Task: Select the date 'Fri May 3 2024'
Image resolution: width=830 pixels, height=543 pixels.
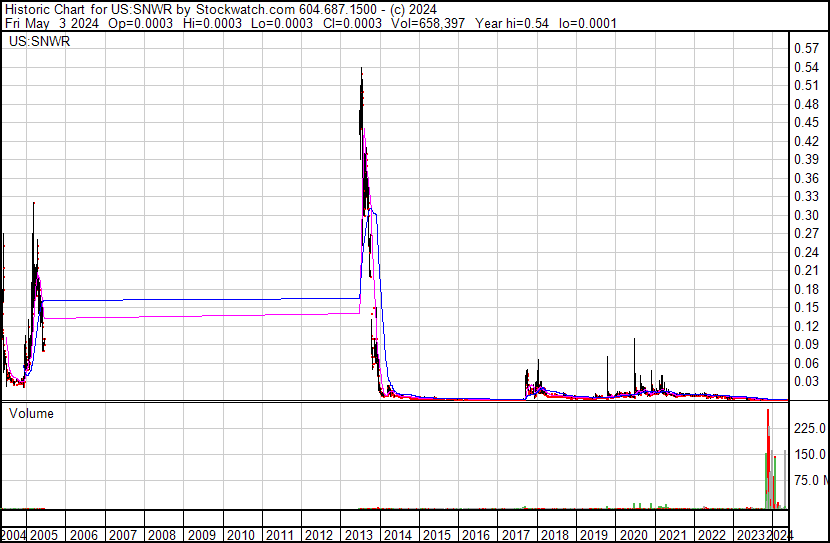Action: [x=51, y=23]
